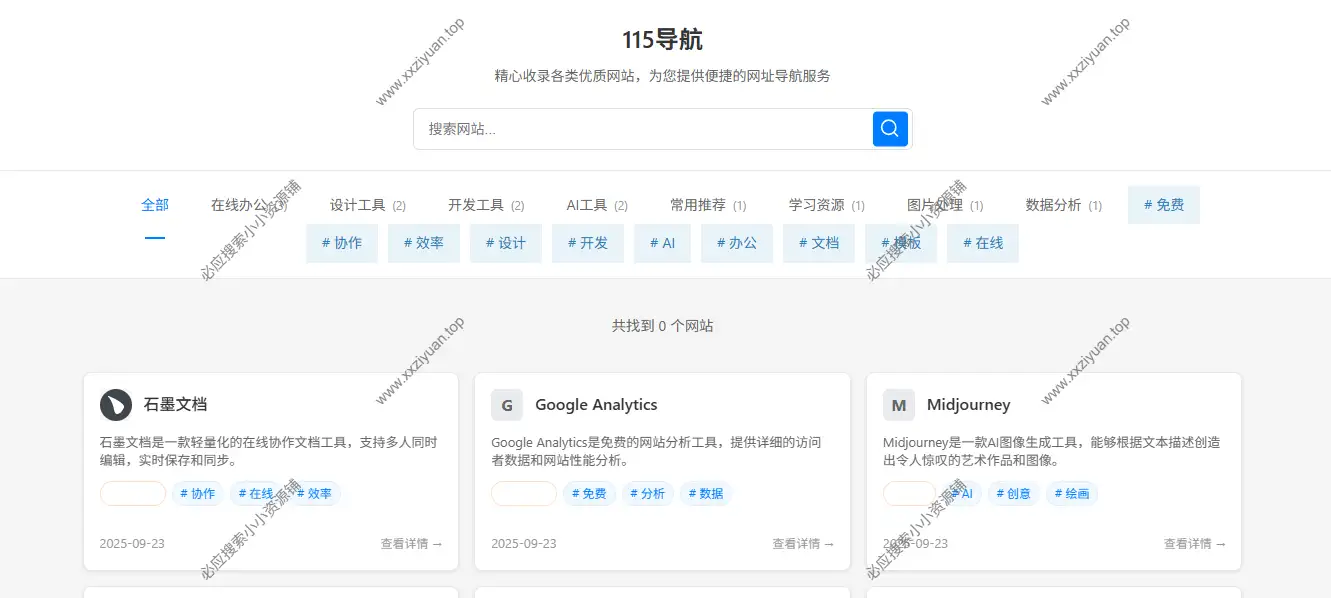
Task: Filter by the # 文档 tag
Action: [x=818, y=243]
